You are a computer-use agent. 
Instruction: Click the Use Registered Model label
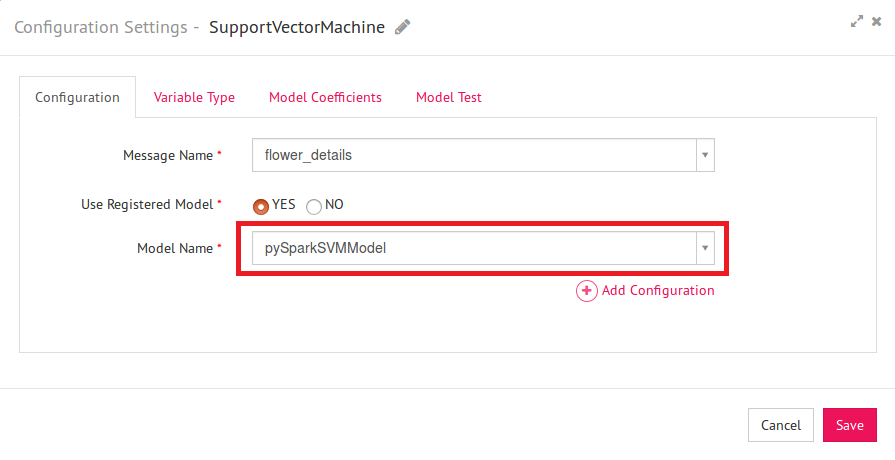click(146, 204)
